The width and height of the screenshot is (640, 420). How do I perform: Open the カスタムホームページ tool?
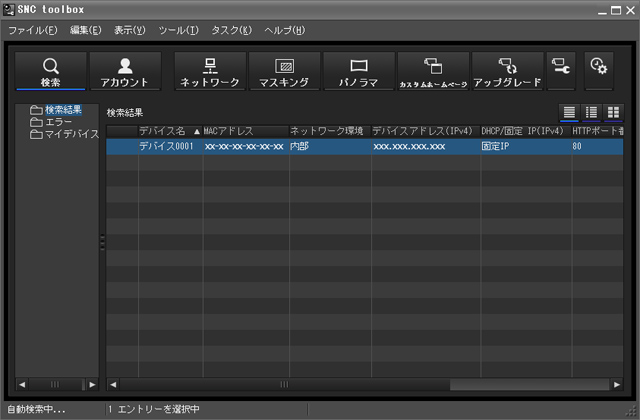tap(432, 71)
